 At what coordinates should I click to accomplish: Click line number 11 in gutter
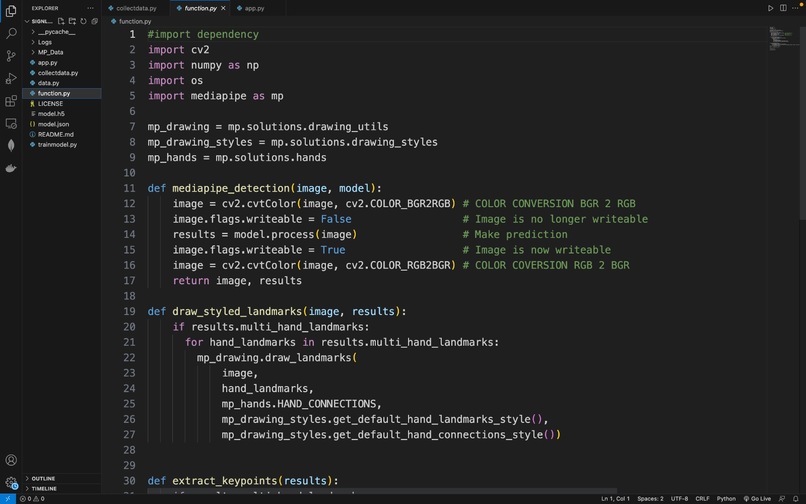(x=129, y=188)
